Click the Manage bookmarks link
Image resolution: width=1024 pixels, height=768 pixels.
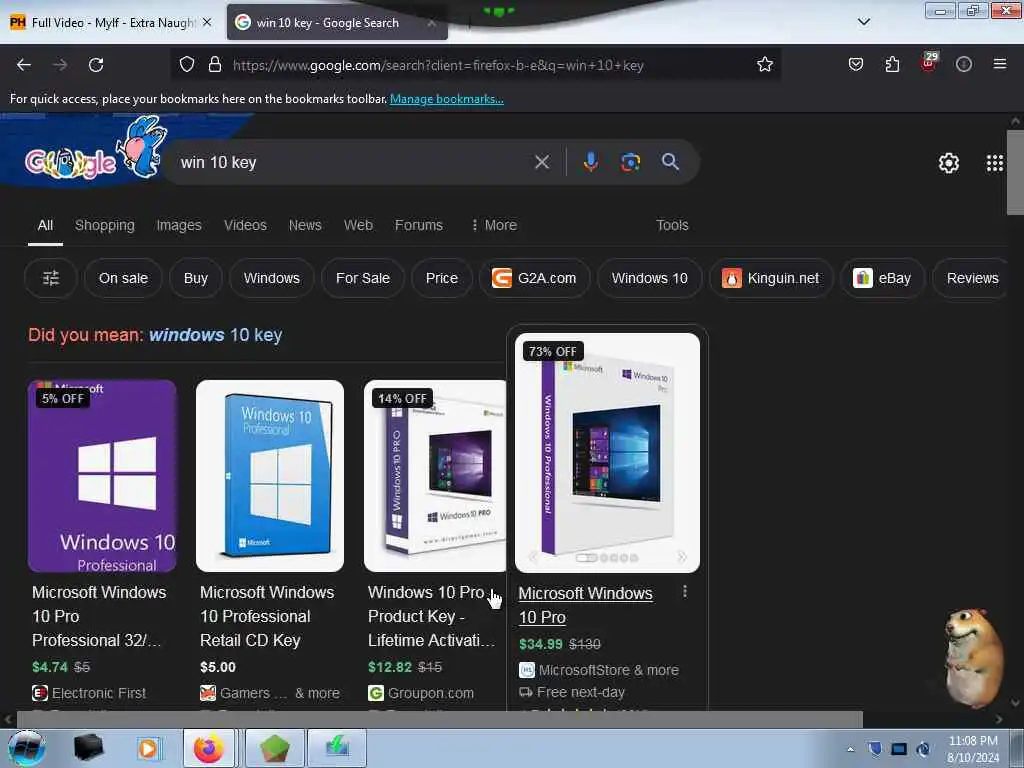click(447, 99)
